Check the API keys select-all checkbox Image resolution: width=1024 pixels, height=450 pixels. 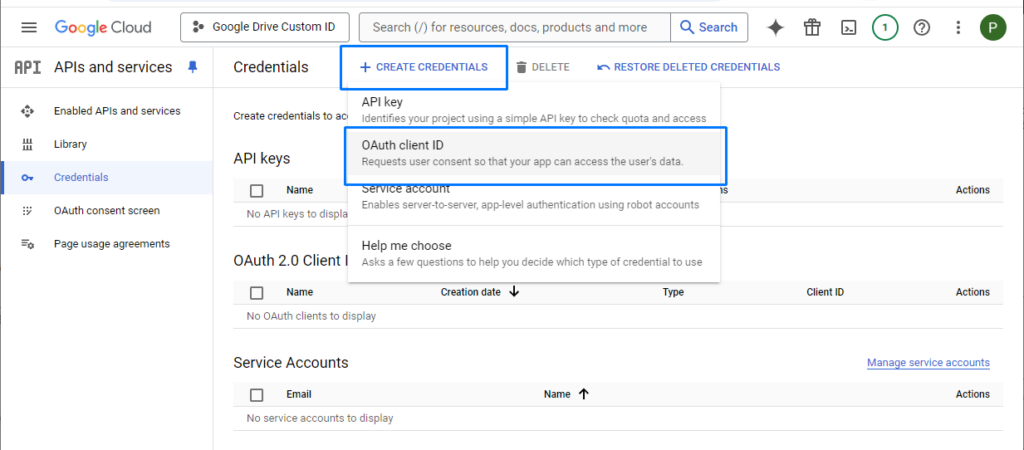click(257, 191)
